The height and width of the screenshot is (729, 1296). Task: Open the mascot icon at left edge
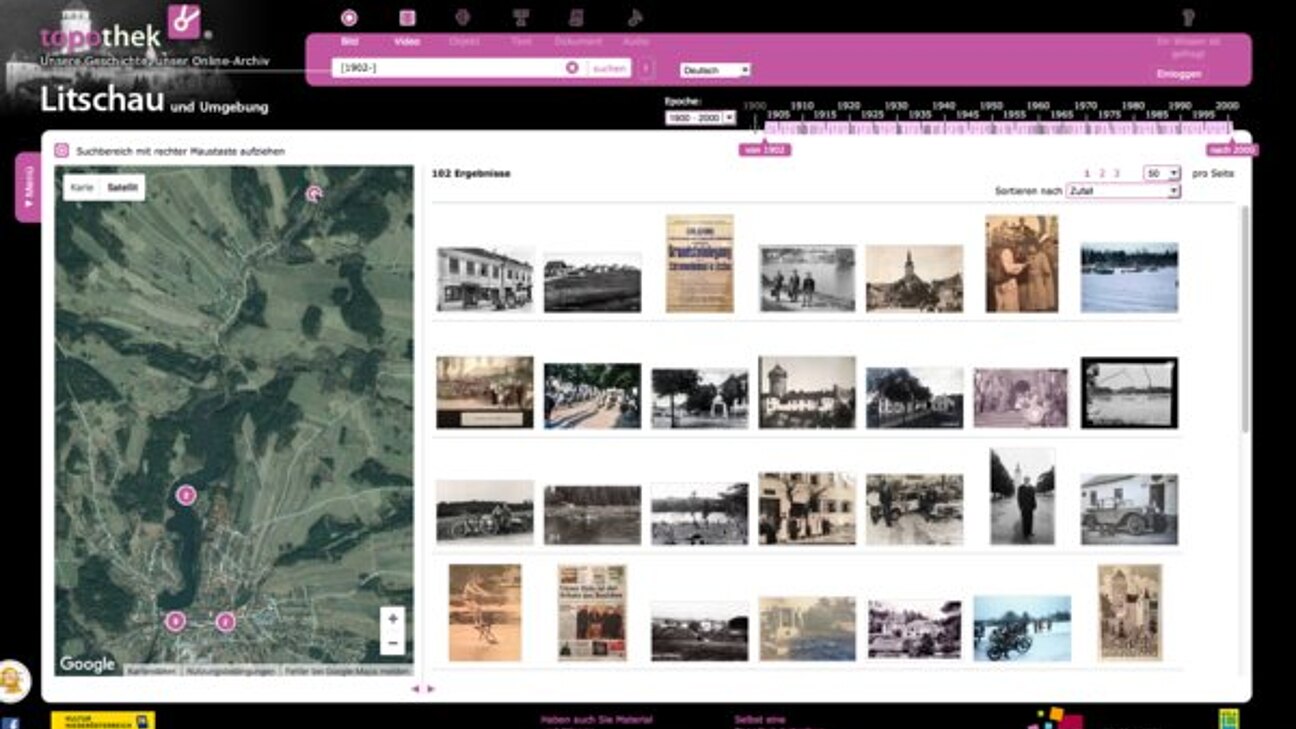coord(12,681)
